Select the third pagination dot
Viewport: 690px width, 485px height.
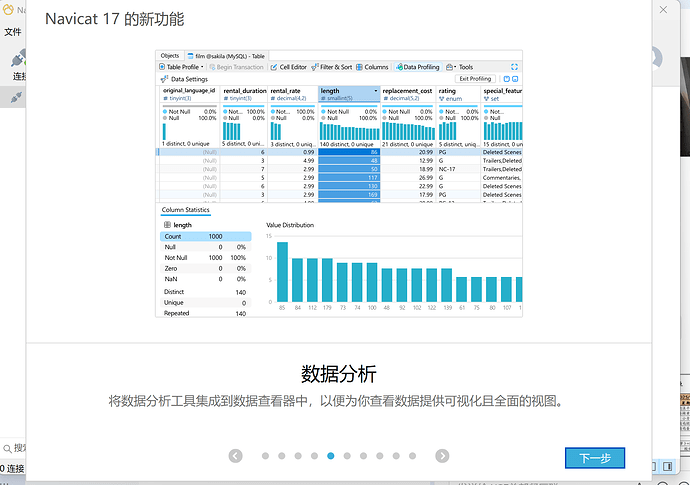(298, 456)
